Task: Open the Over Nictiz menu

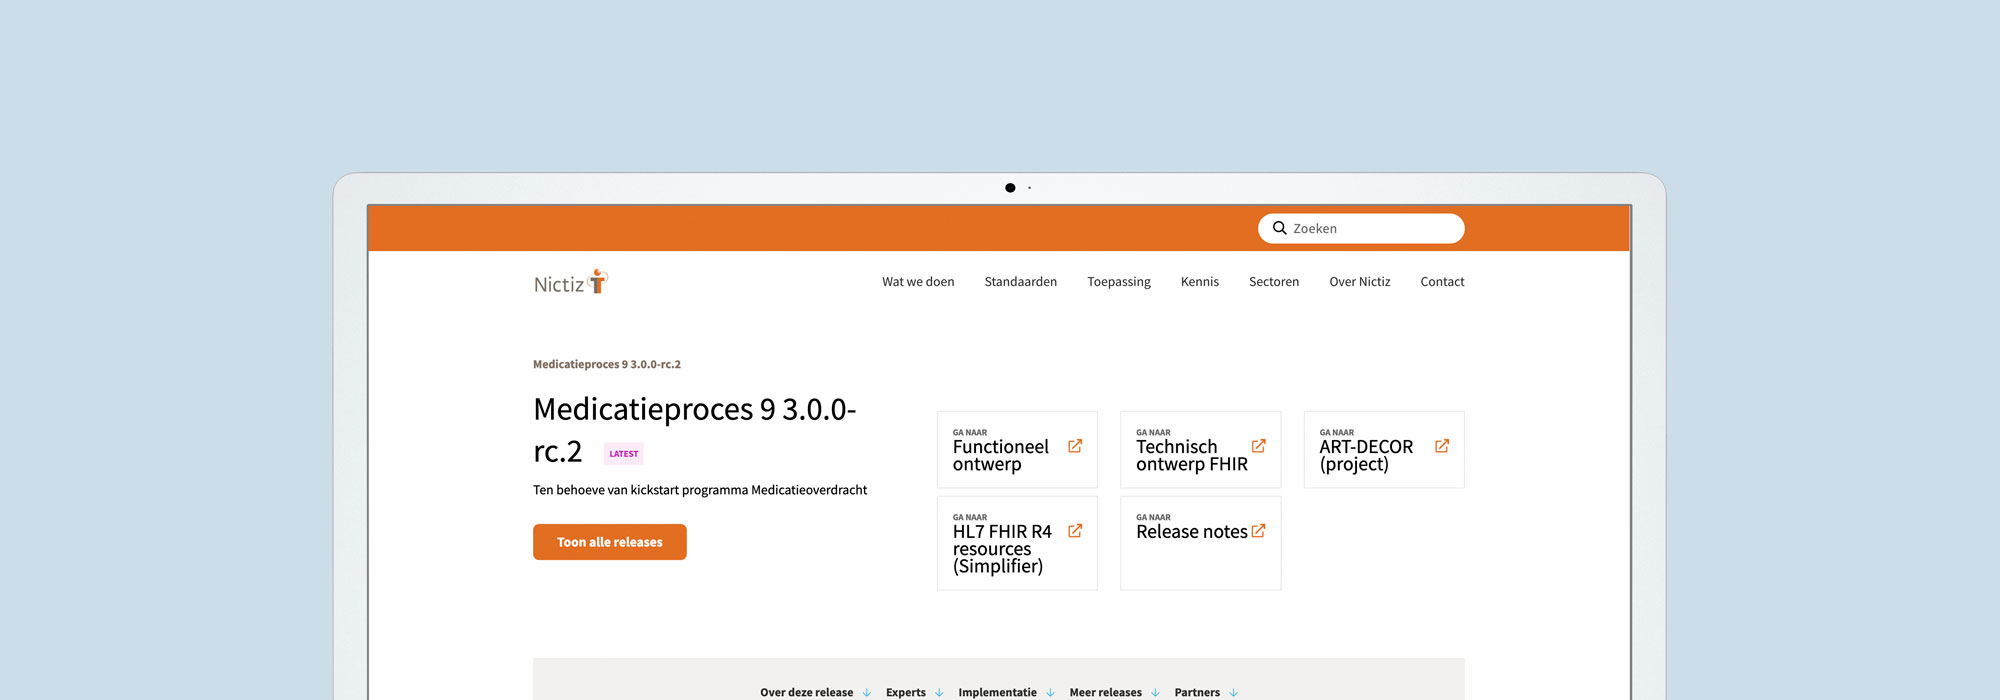Action: pos(1360,282)
